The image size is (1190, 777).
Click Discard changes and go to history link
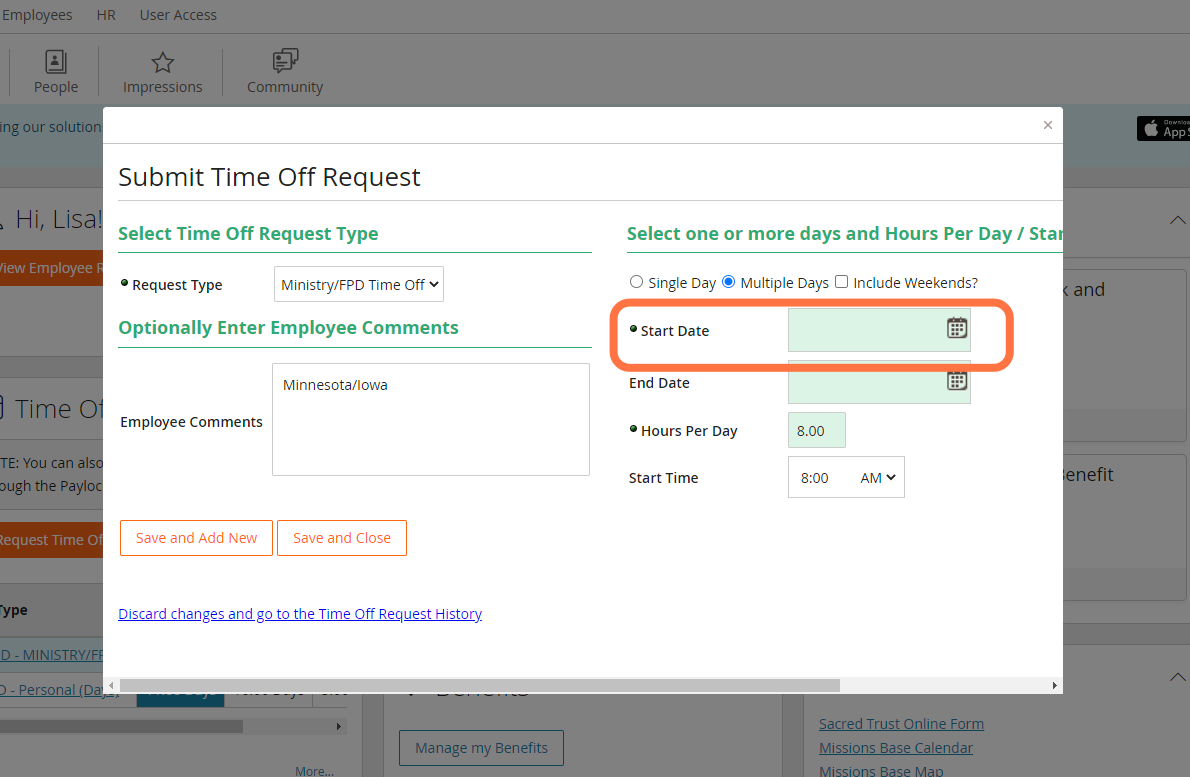coord(300,614)
